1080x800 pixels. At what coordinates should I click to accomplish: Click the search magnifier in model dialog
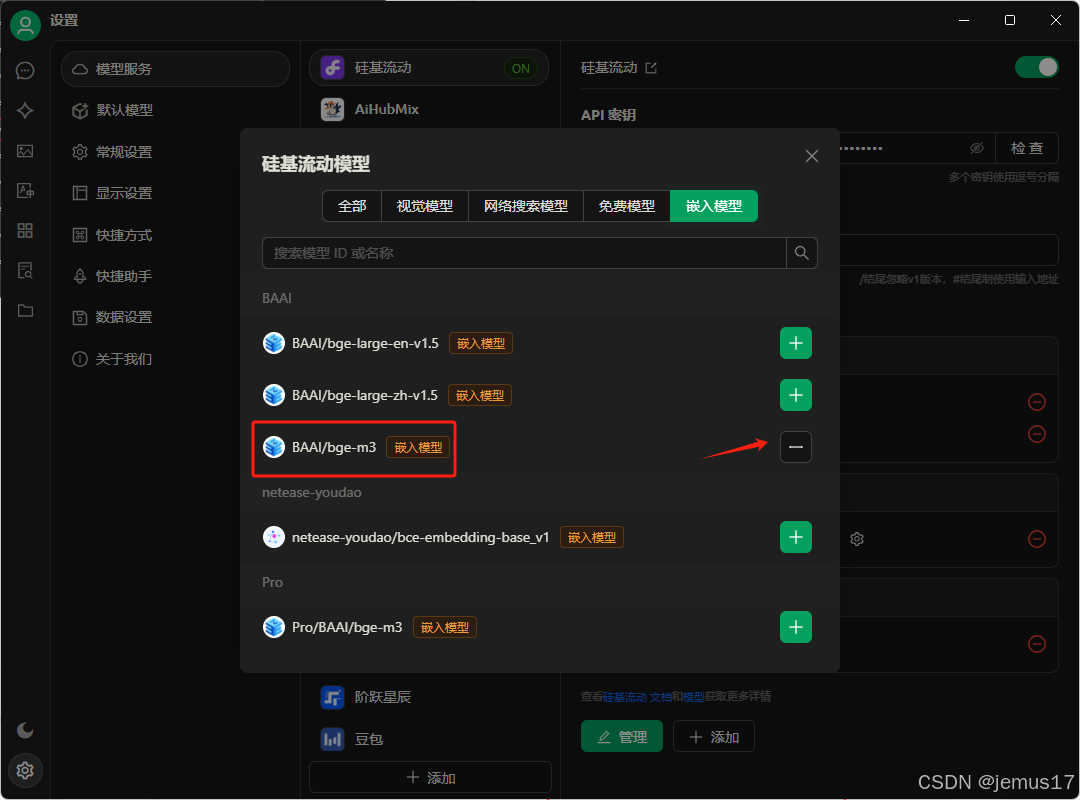coord(802,253)
